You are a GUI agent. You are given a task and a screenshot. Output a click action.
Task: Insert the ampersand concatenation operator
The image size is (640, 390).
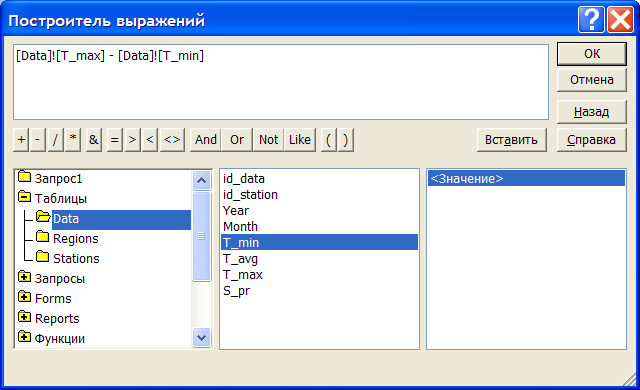coord(93,140)
